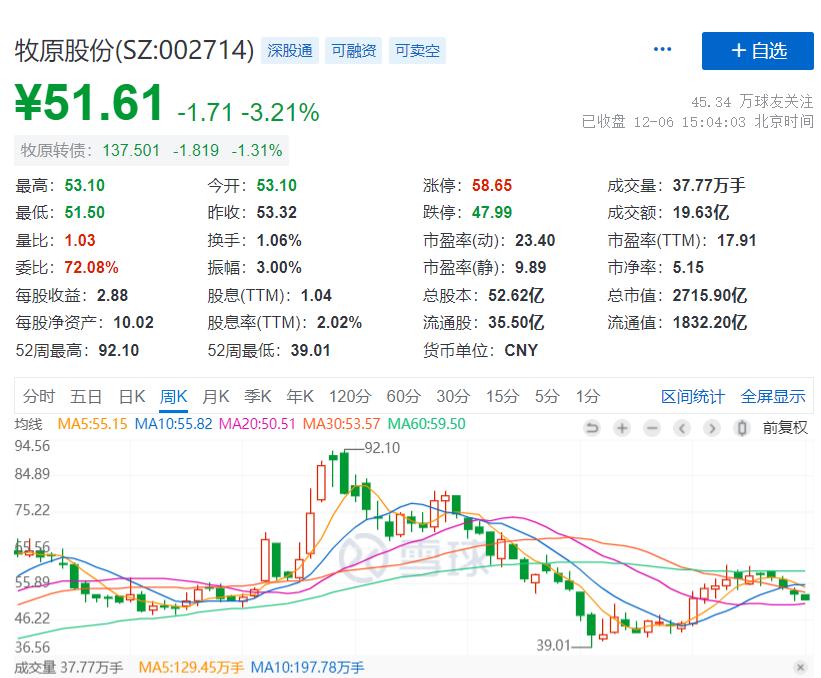Switch to 15分 chart tab
Screen dimensions: 821x678
(x=502, y=396)
